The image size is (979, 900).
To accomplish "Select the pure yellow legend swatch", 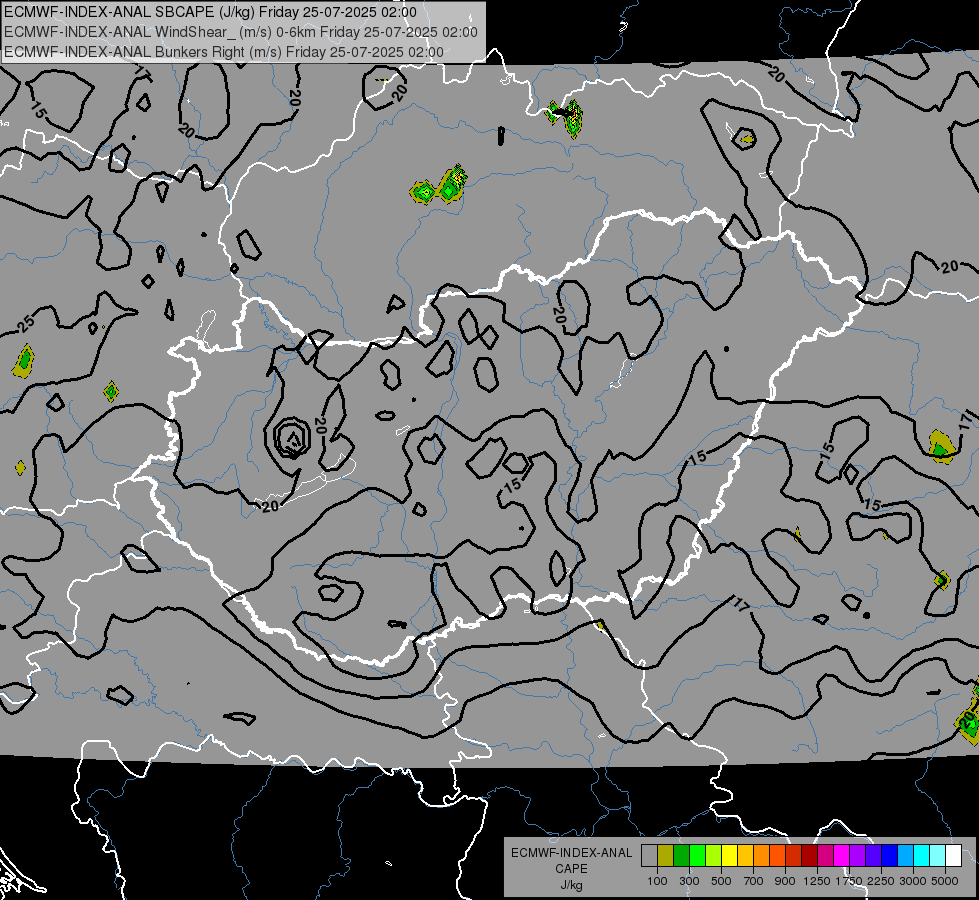I will (729, 856).
